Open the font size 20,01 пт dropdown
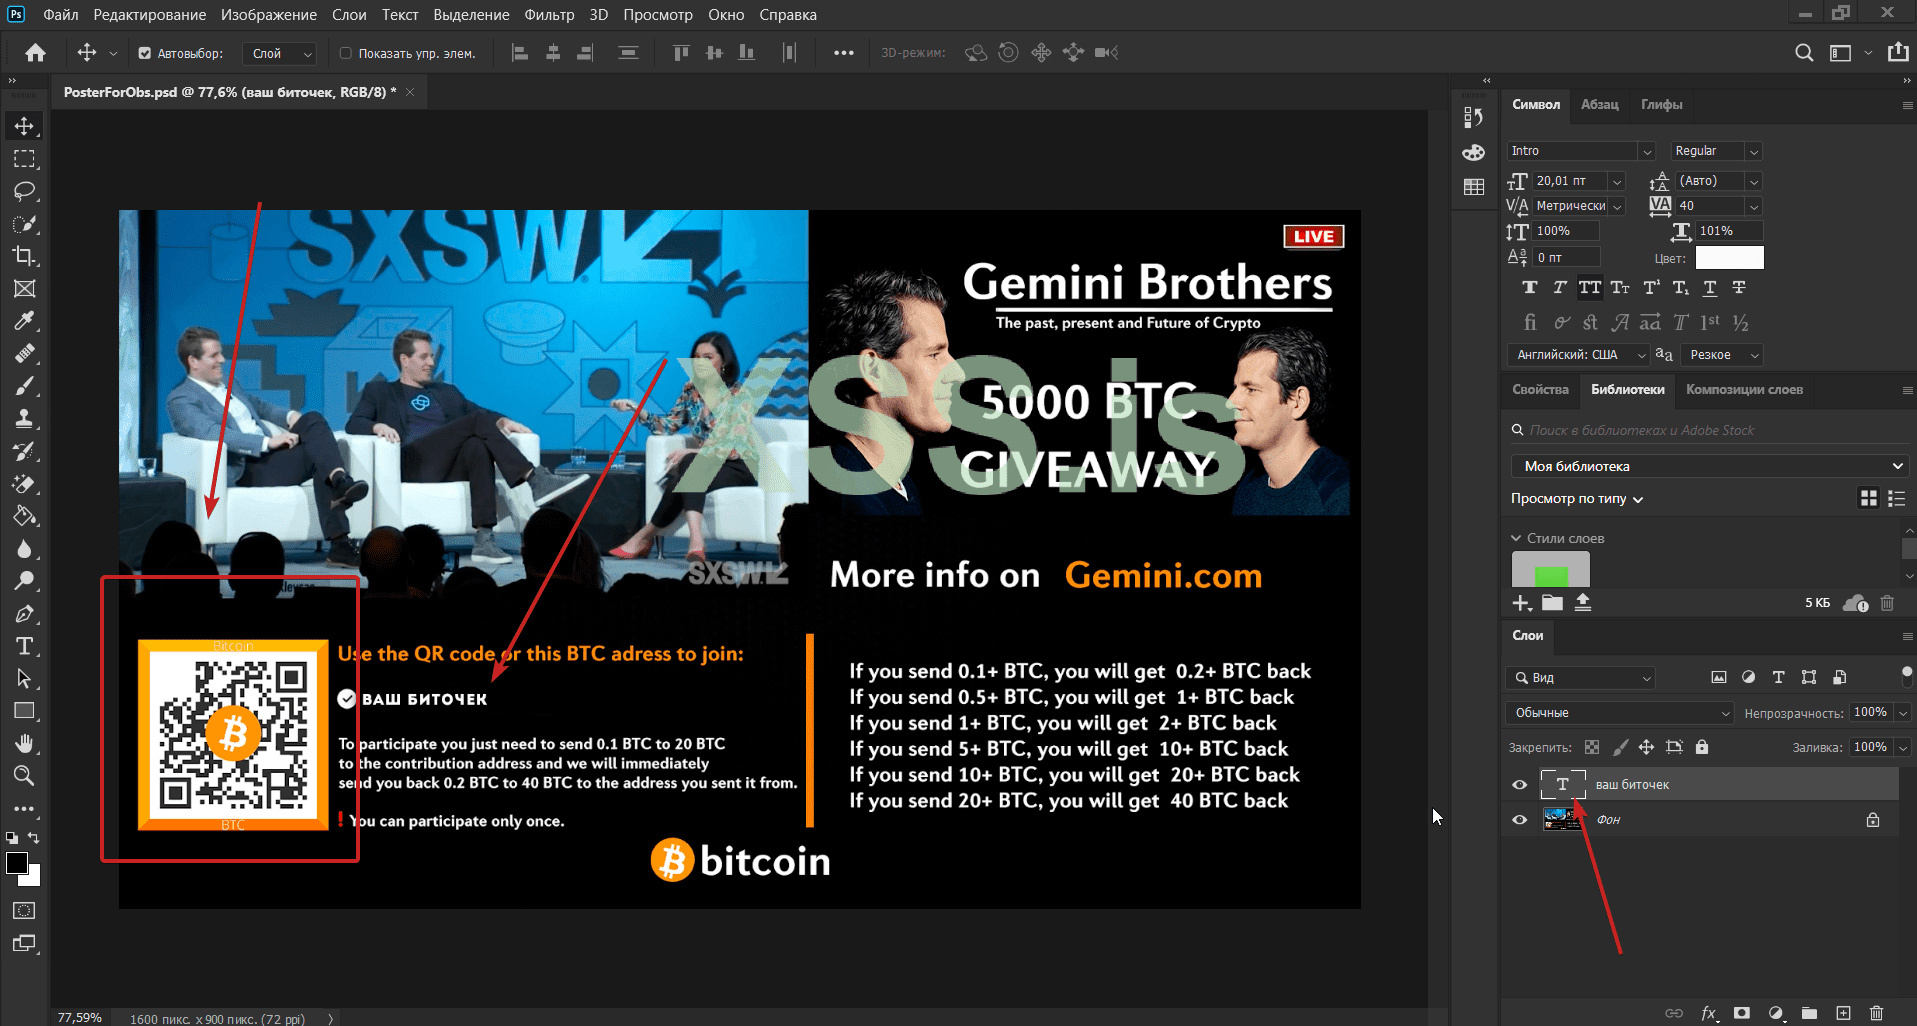 coord(1616,181)
